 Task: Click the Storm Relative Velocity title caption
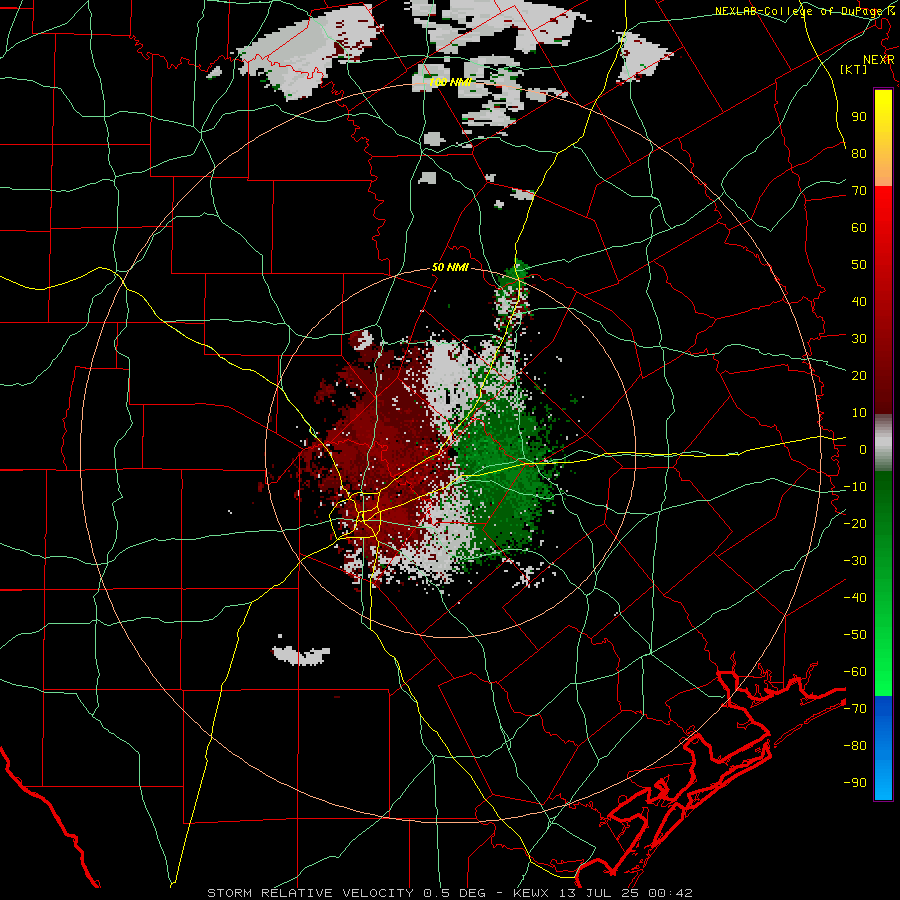(x=450, y=893)
